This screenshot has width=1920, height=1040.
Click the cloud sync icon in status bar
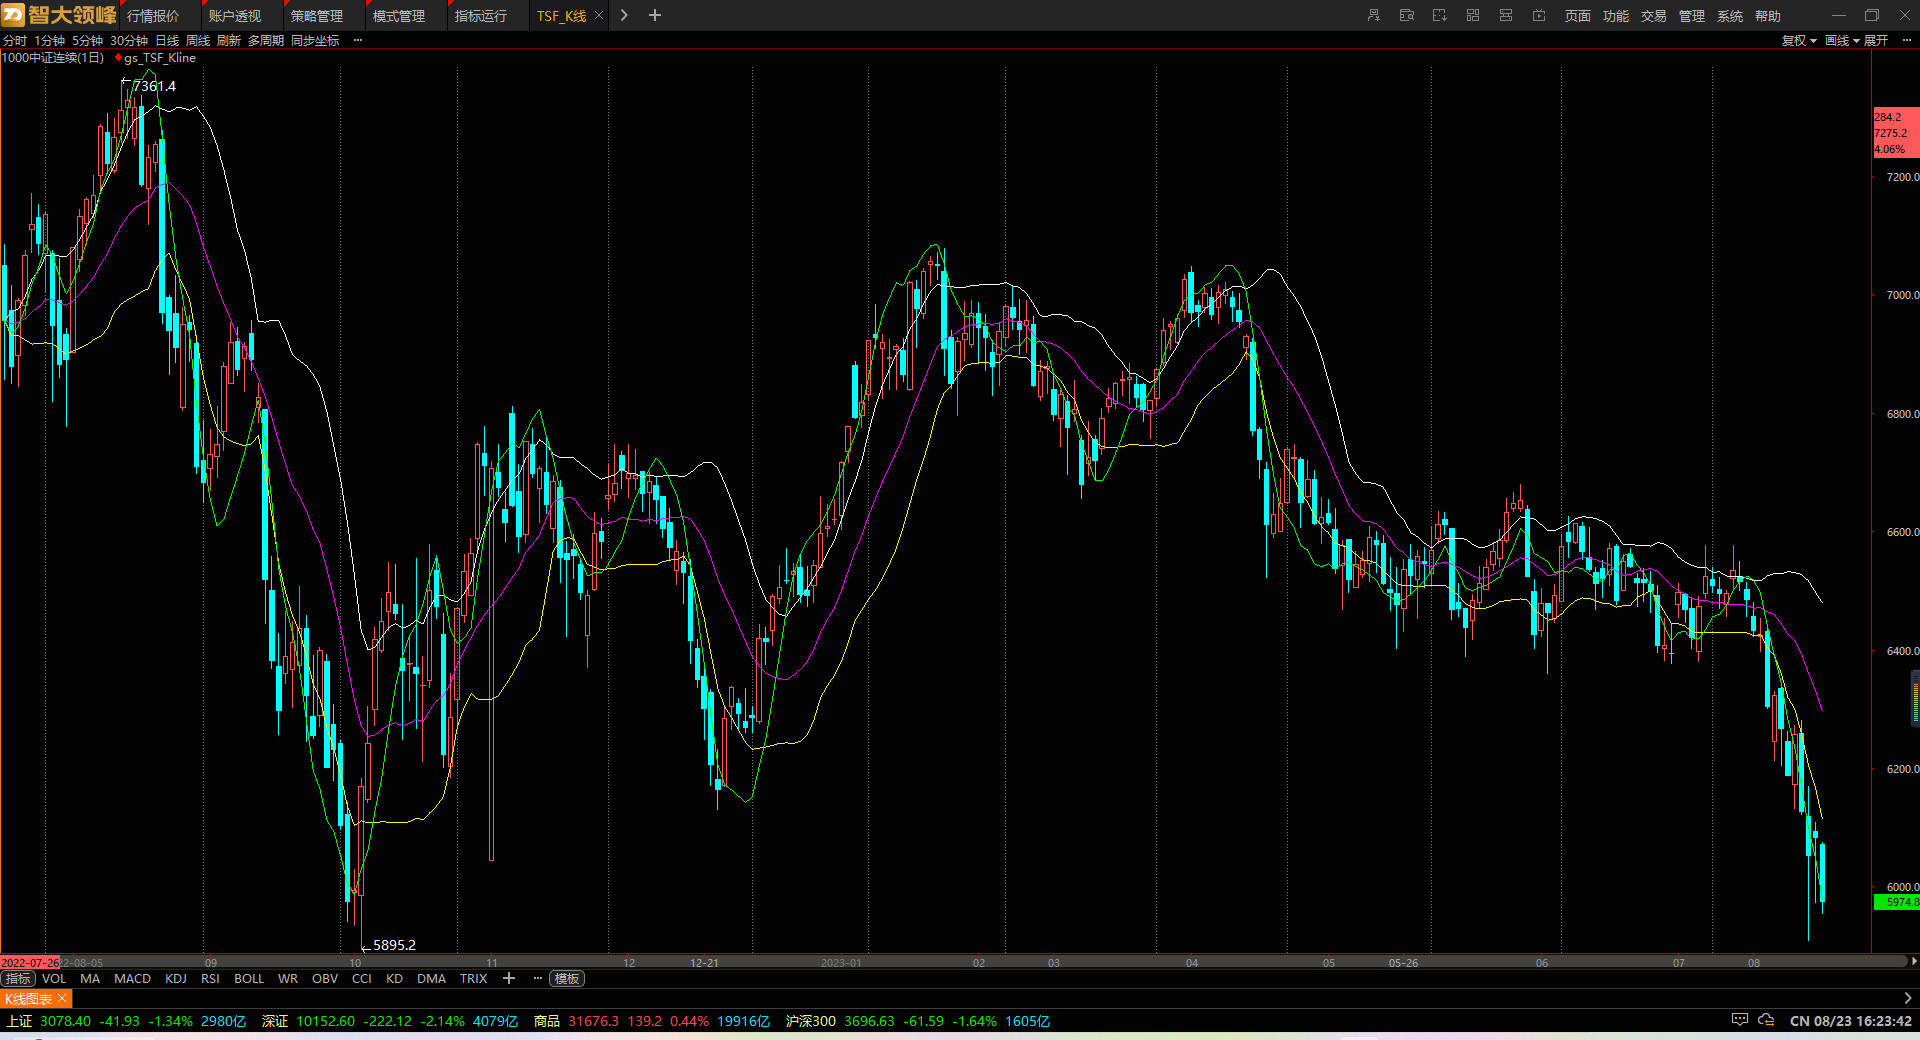point(1767,1020)
